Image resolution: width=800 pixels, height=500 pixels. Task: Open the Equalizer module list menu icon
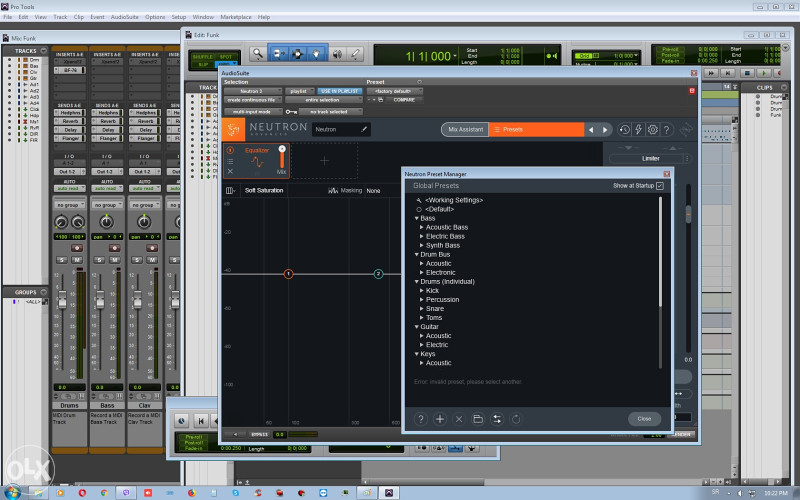click(x=230, y=161)
